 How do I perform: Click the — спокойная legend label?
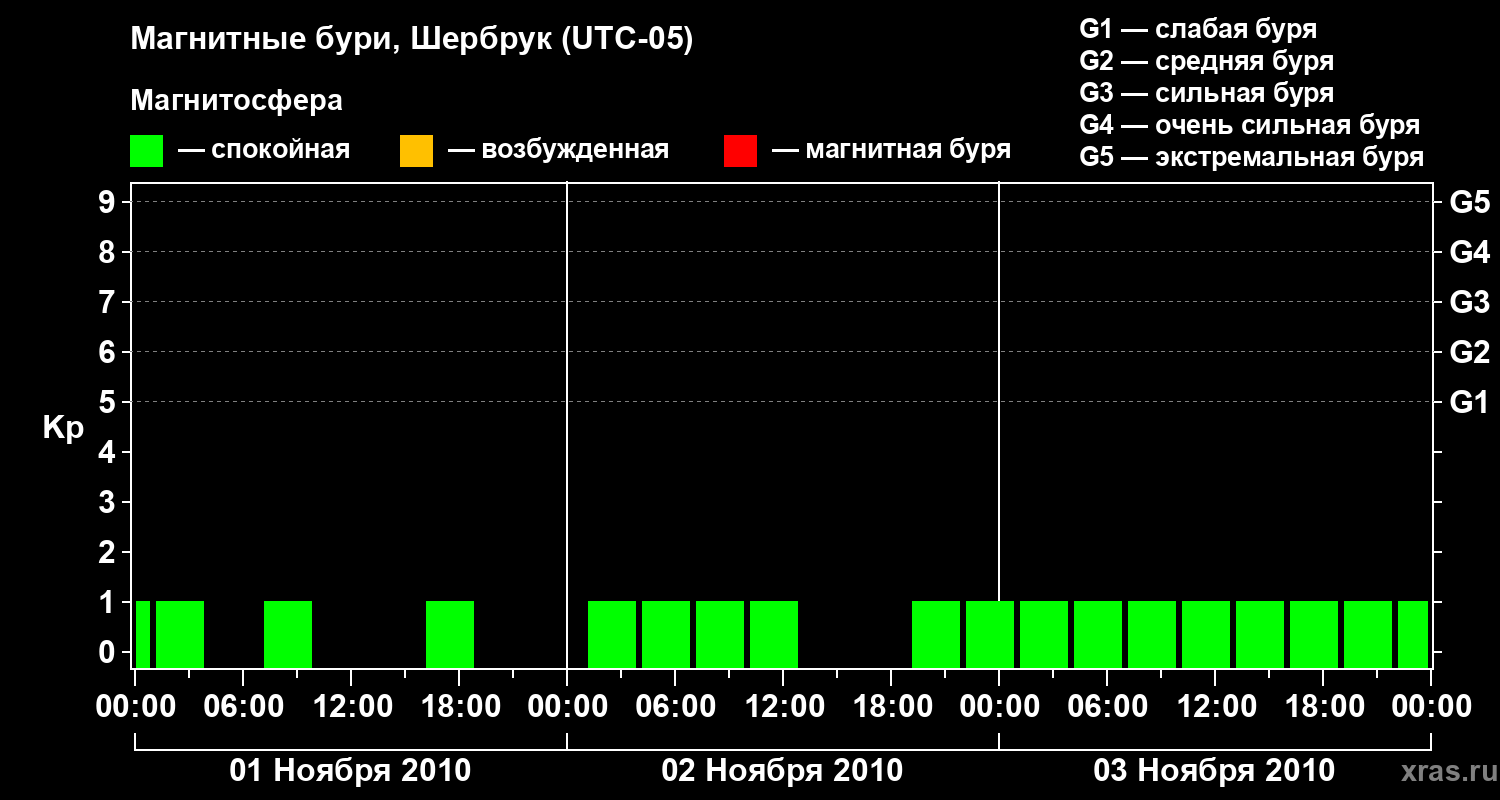coord(264,151)
